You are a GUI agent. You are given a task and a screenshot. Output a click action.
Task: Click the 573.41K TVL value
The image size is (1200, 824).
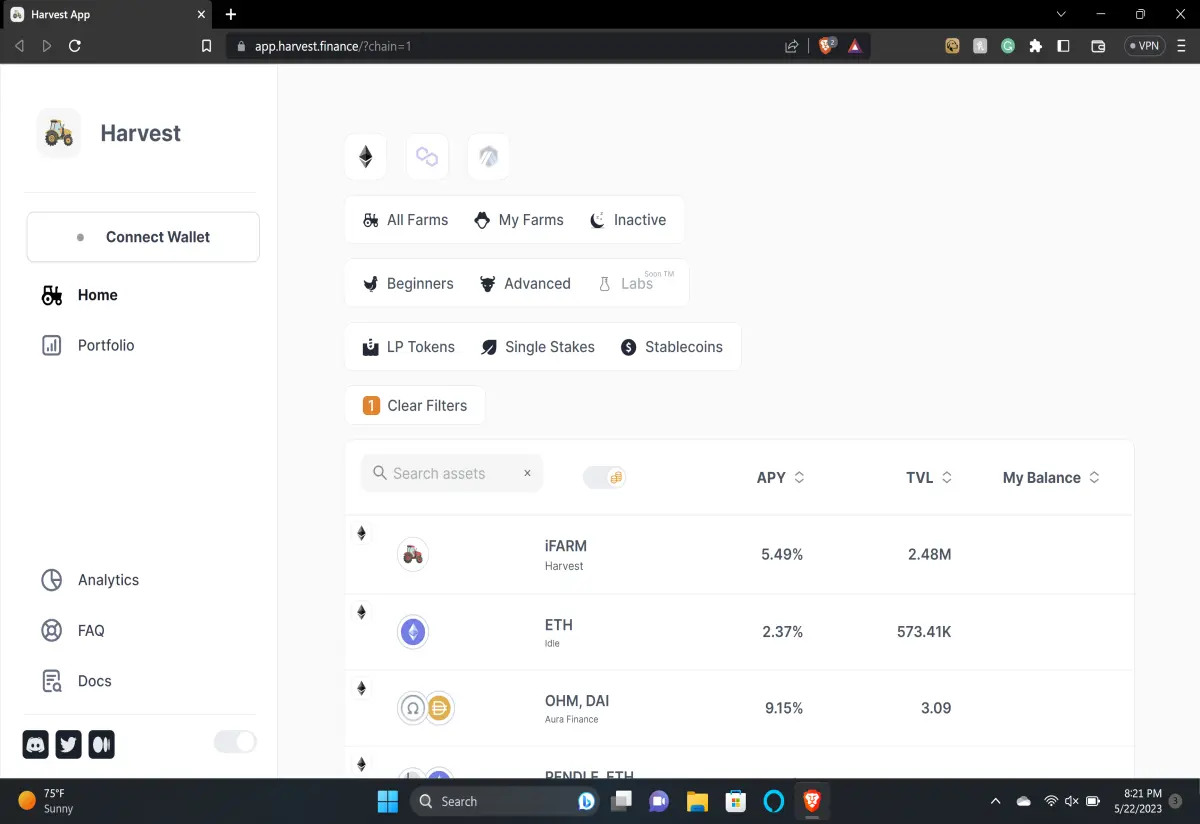coord(924,632)
